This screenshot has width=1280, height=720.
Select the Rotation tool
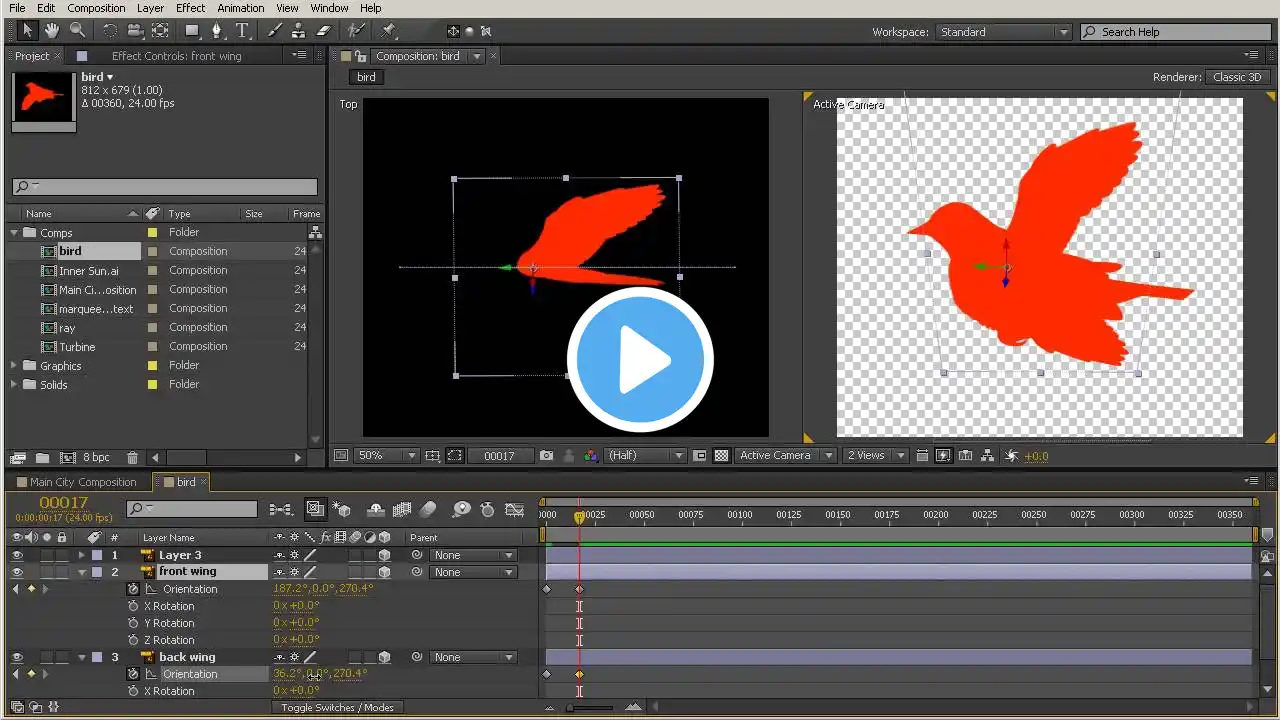coord(111,31)
